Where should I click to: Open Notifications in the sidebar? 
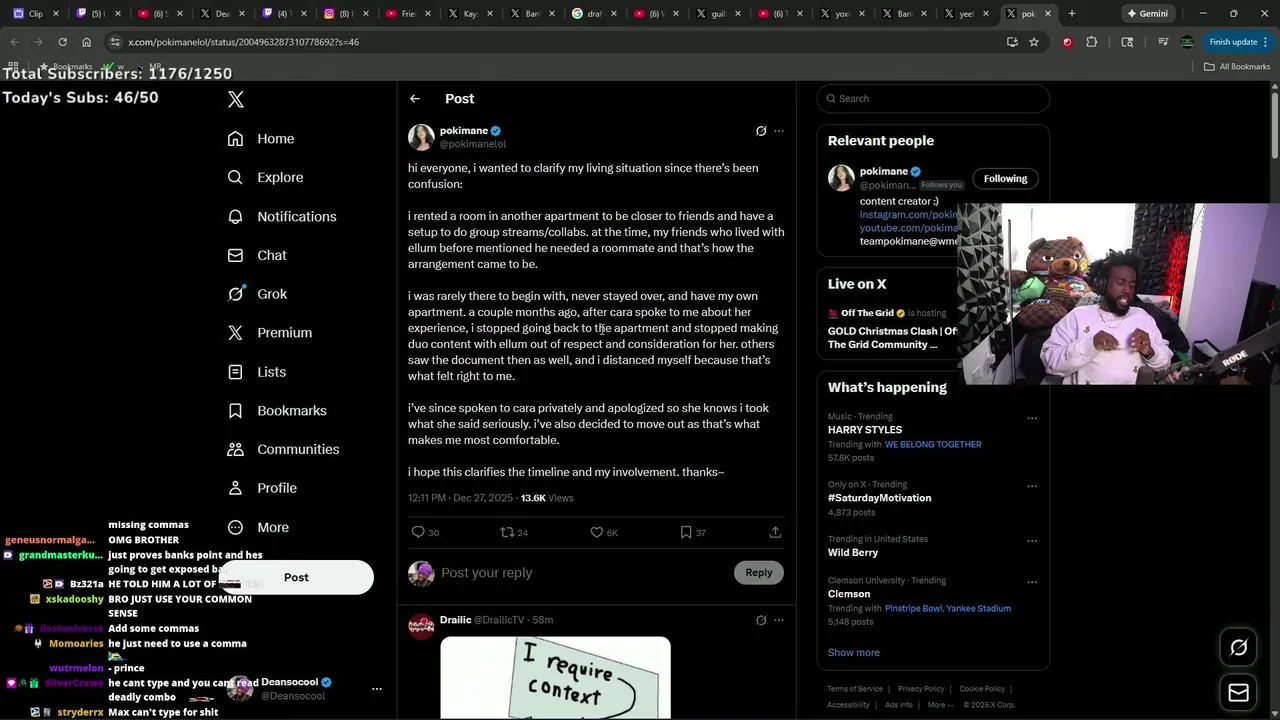tap(282, 216)
